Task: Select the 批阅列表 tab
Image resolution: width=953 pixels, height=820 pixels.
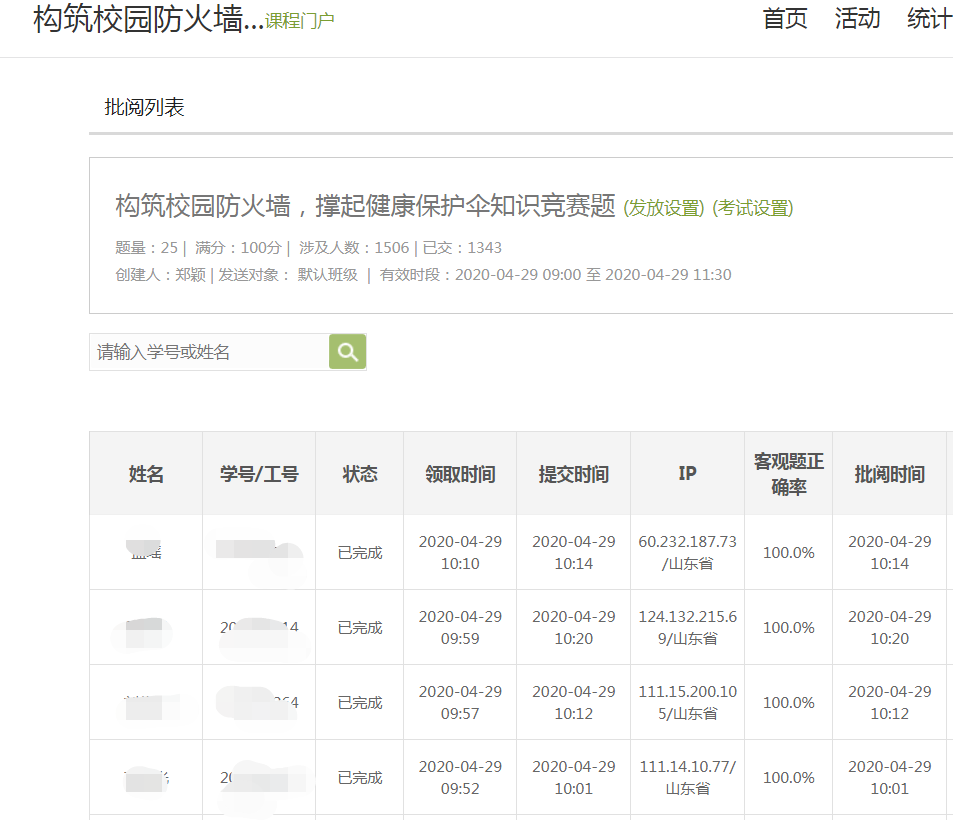Action: click(x=145, y=108)
